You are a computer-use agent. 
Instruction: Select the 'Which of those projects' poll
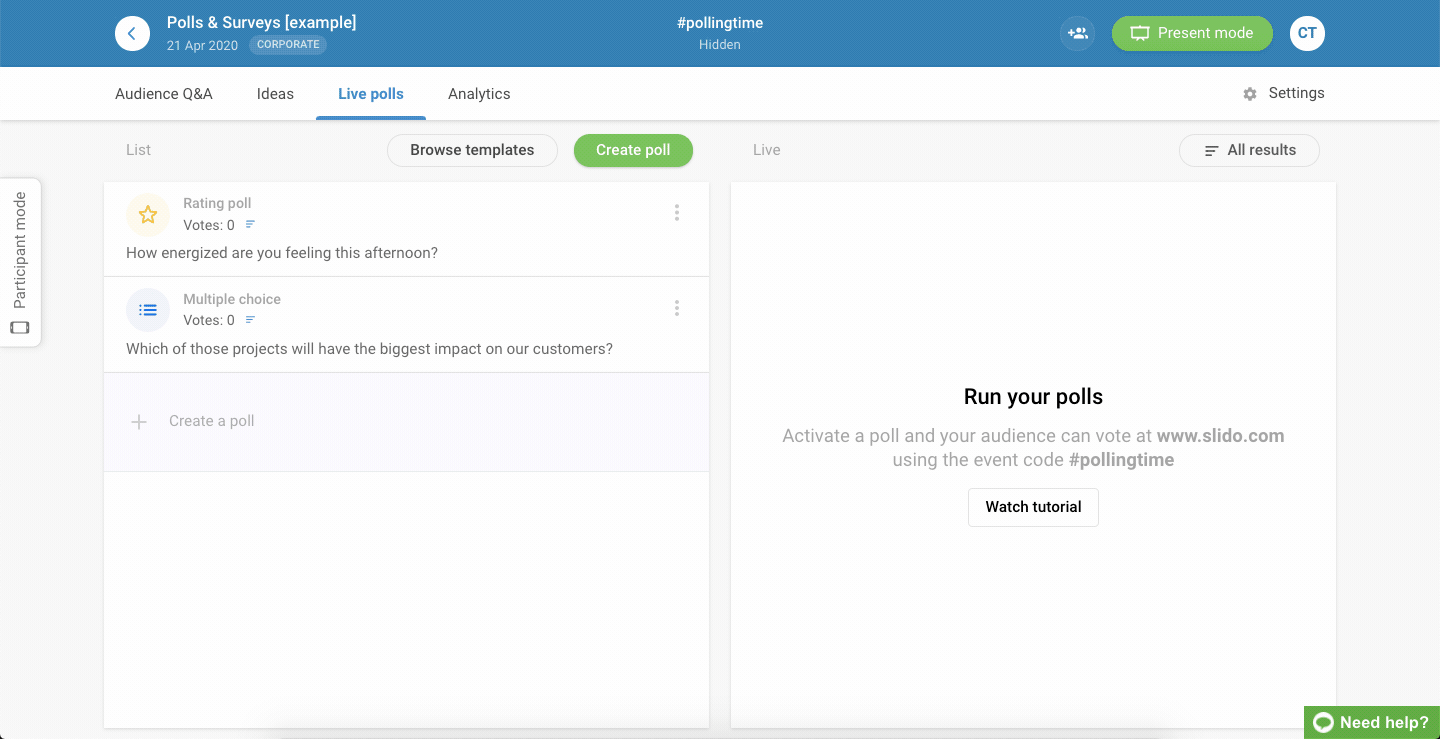pos(406,325)
